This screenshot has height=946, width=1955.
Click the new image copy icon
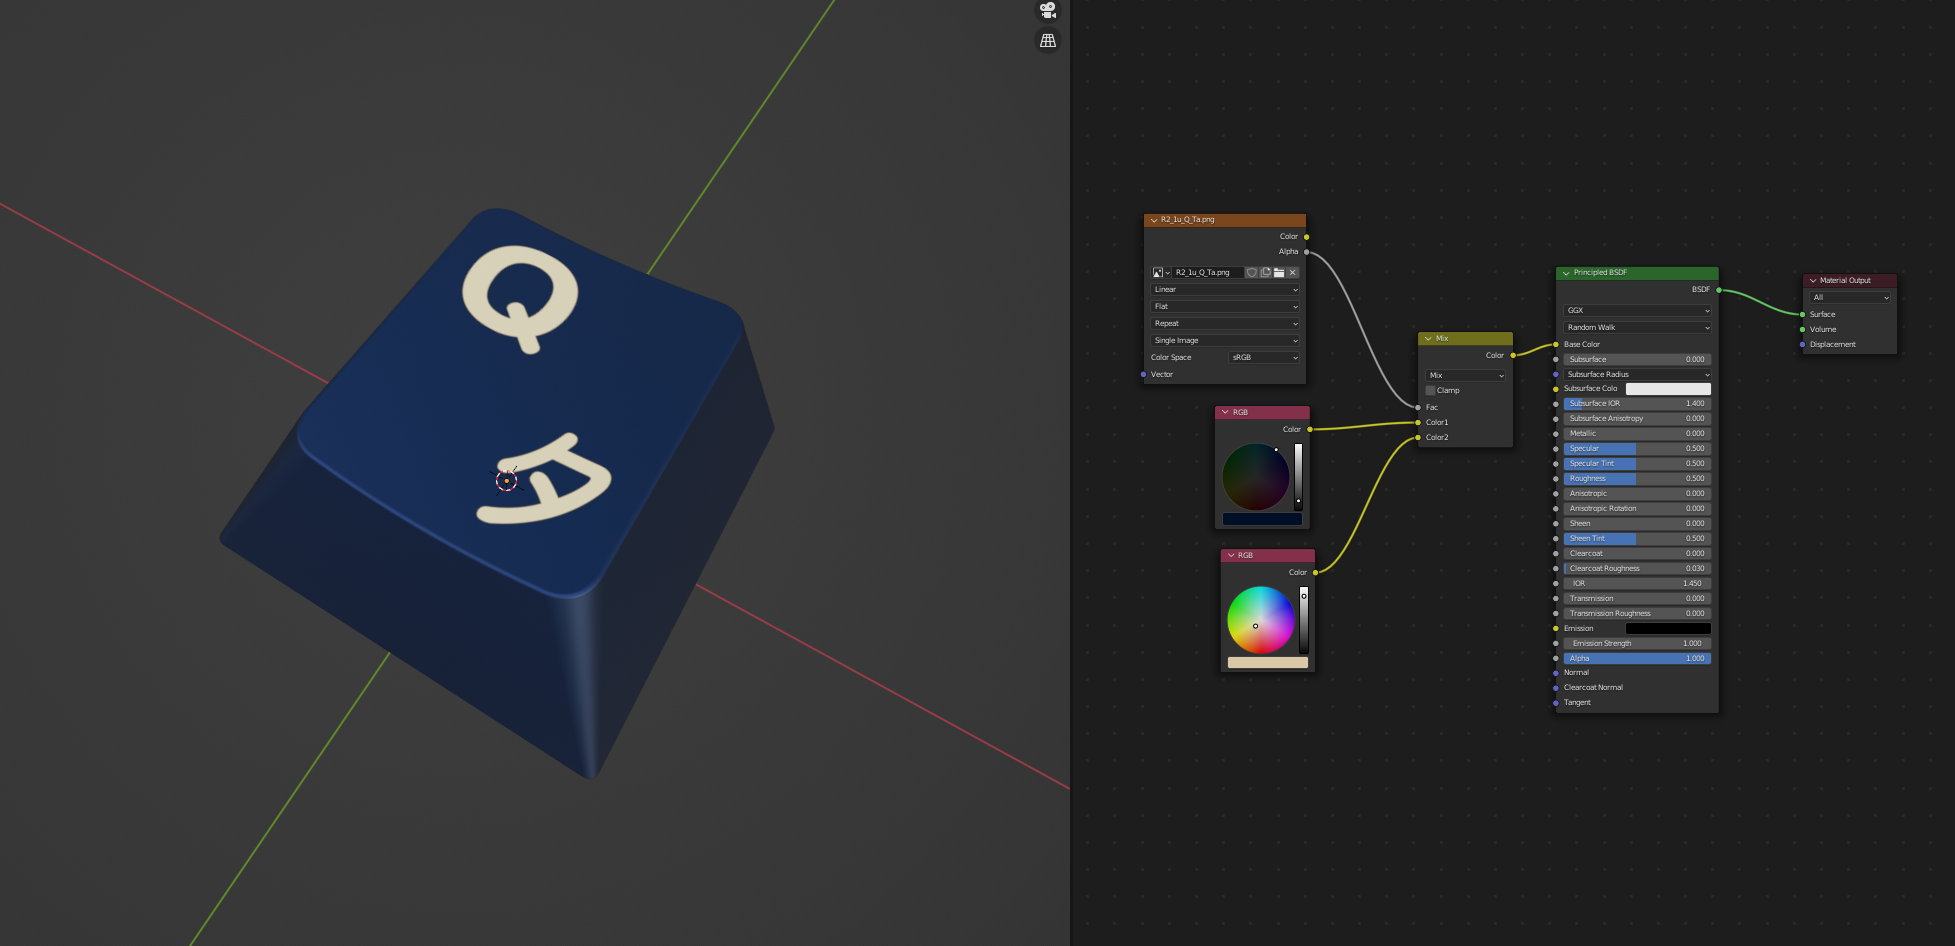click(1265, 273)
